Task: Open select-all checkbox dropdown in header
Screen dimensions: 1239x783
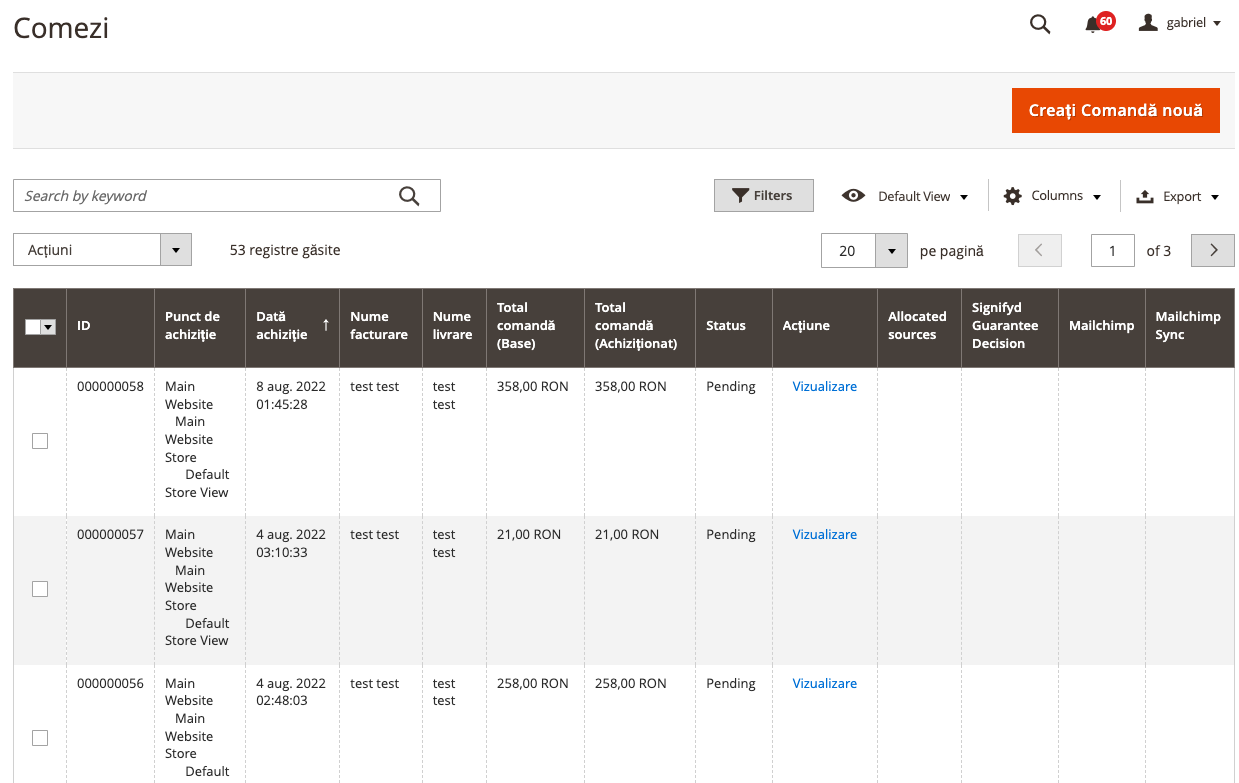Action: (x=48, y=327)
